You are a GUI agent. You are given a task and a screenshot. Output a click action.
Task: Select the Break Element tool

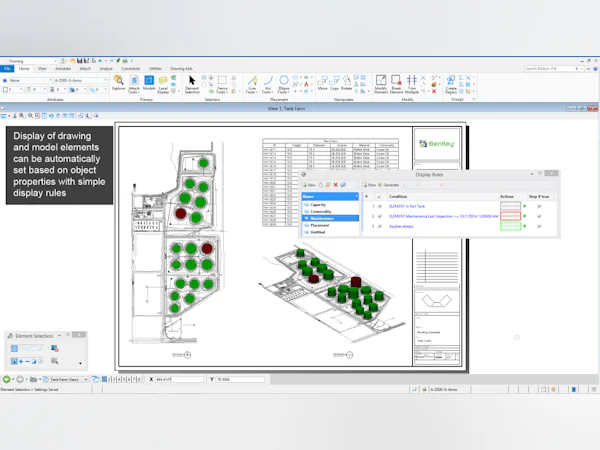click(396, 84)
